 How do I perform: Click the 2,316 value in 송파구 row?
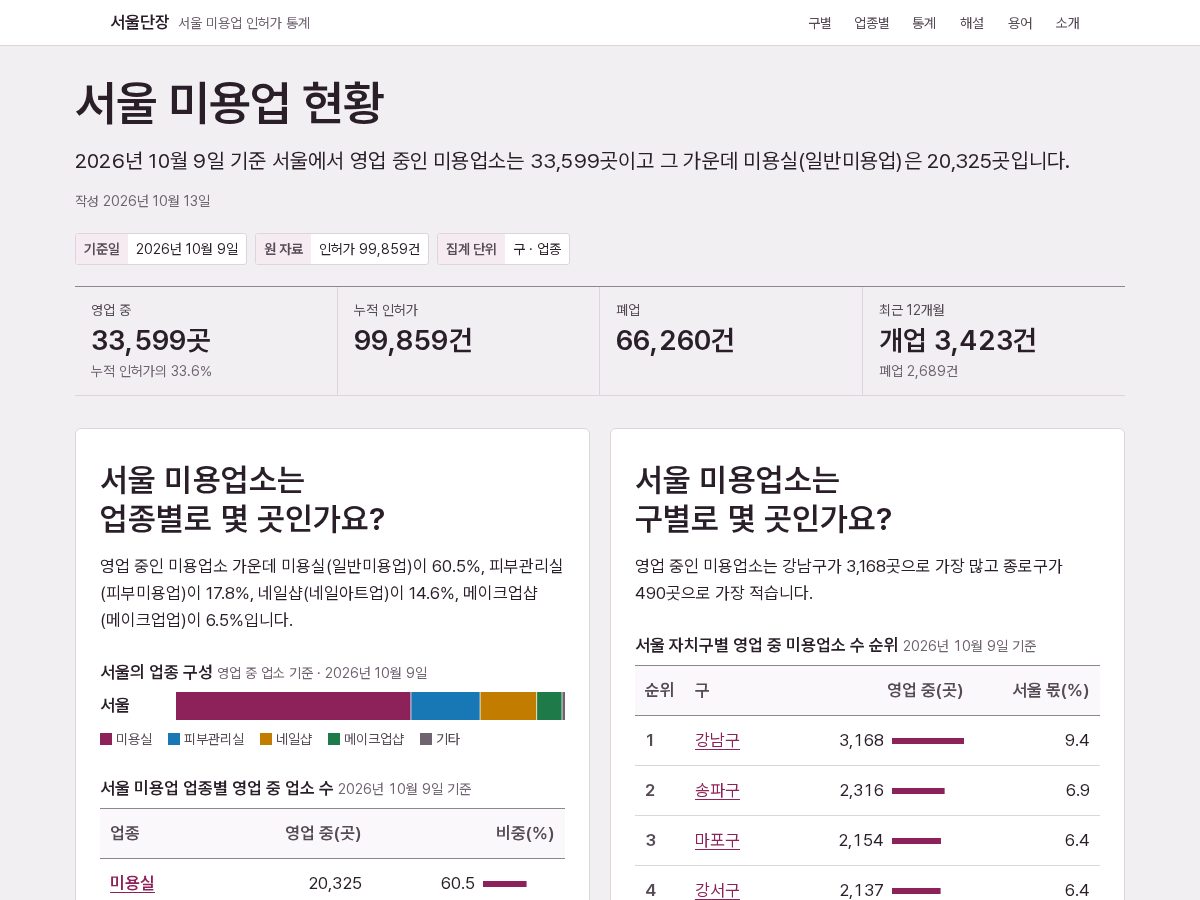(862, 790)
